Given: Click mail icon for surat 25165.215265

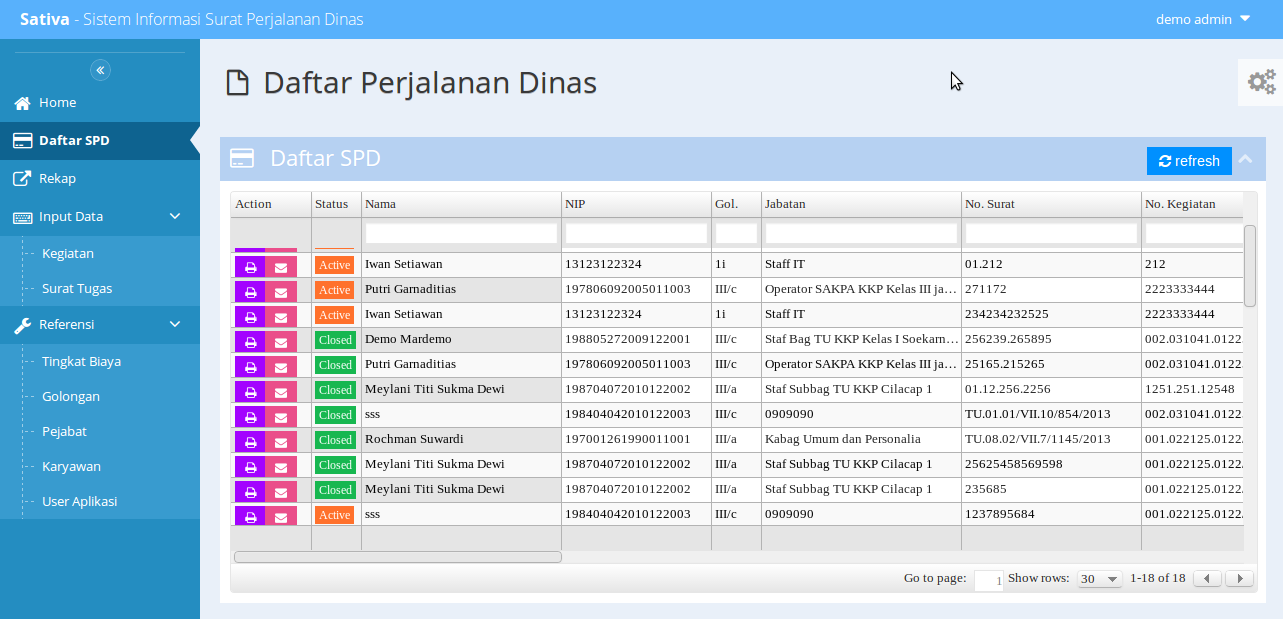Looking at the screenshot, I should point(281,366).
